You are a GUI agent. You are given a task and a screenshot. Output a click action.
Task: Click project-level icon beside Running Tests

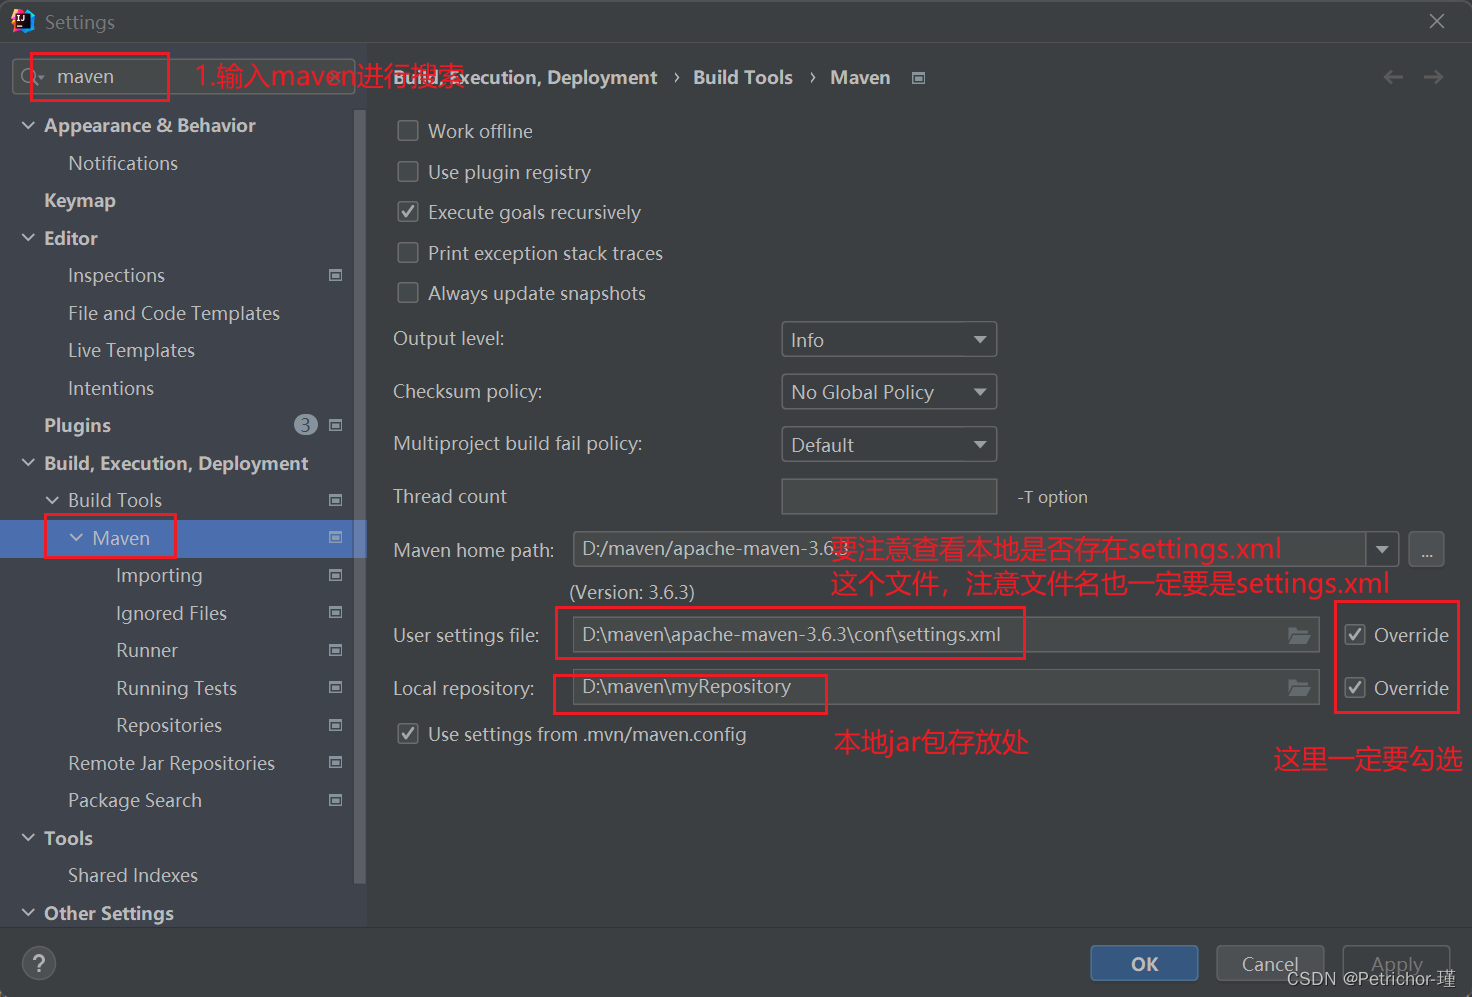click(x=336, y=688)
